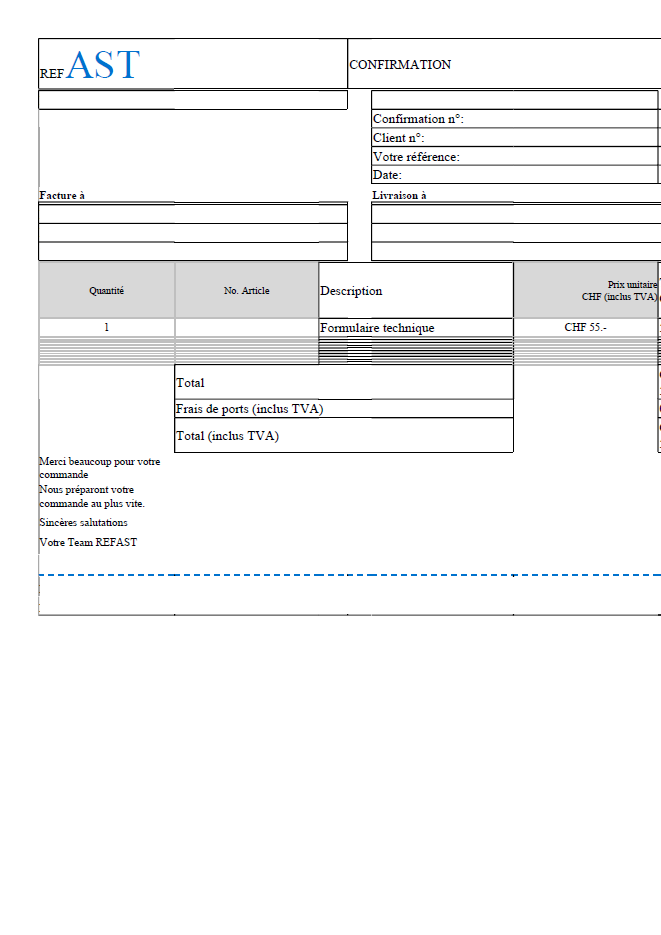Click the 'Prix unitaire CHF (inclus TVA)' header

(586, 290)
